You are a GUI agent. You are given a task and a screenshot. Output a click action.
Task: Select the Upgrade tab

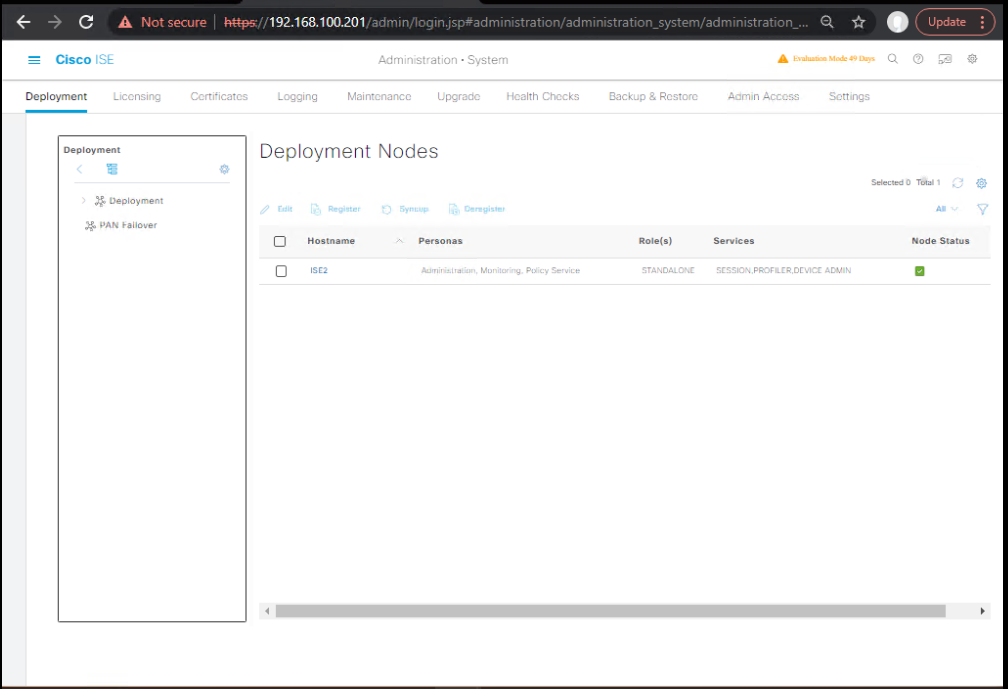pos(459,96)
